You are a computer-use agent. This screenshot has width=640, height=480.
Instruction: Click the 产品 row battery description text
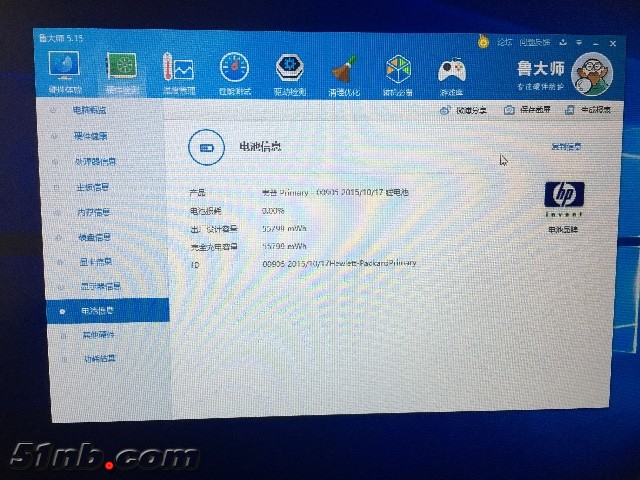pos(335,192)
